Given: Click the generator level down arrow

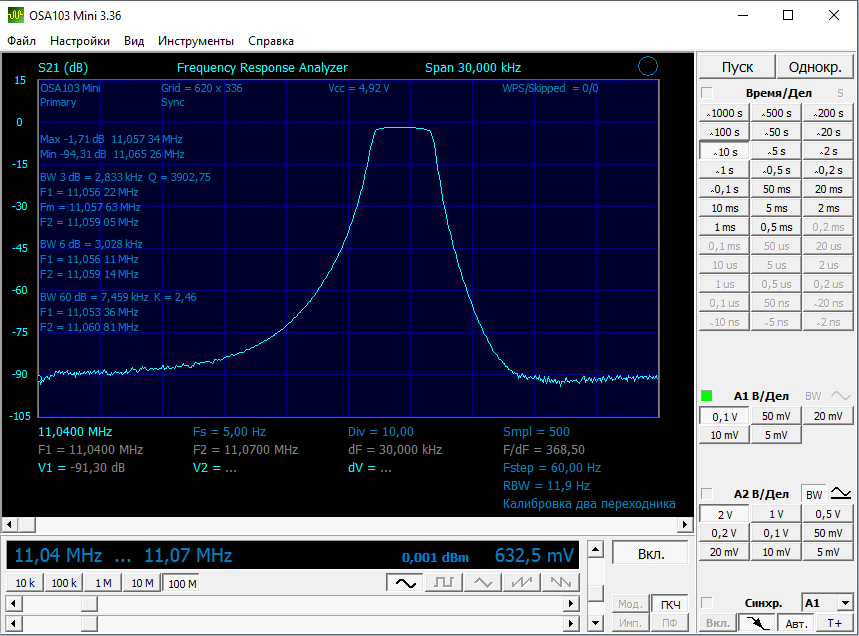Looking at the screenshot, I should tap(595, 624).
